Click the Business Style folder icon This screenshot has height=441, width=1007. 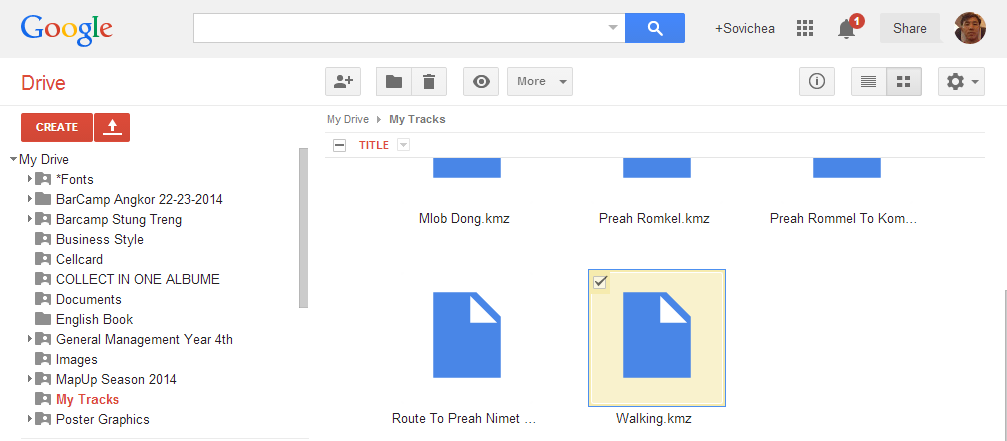coord(43,239)
